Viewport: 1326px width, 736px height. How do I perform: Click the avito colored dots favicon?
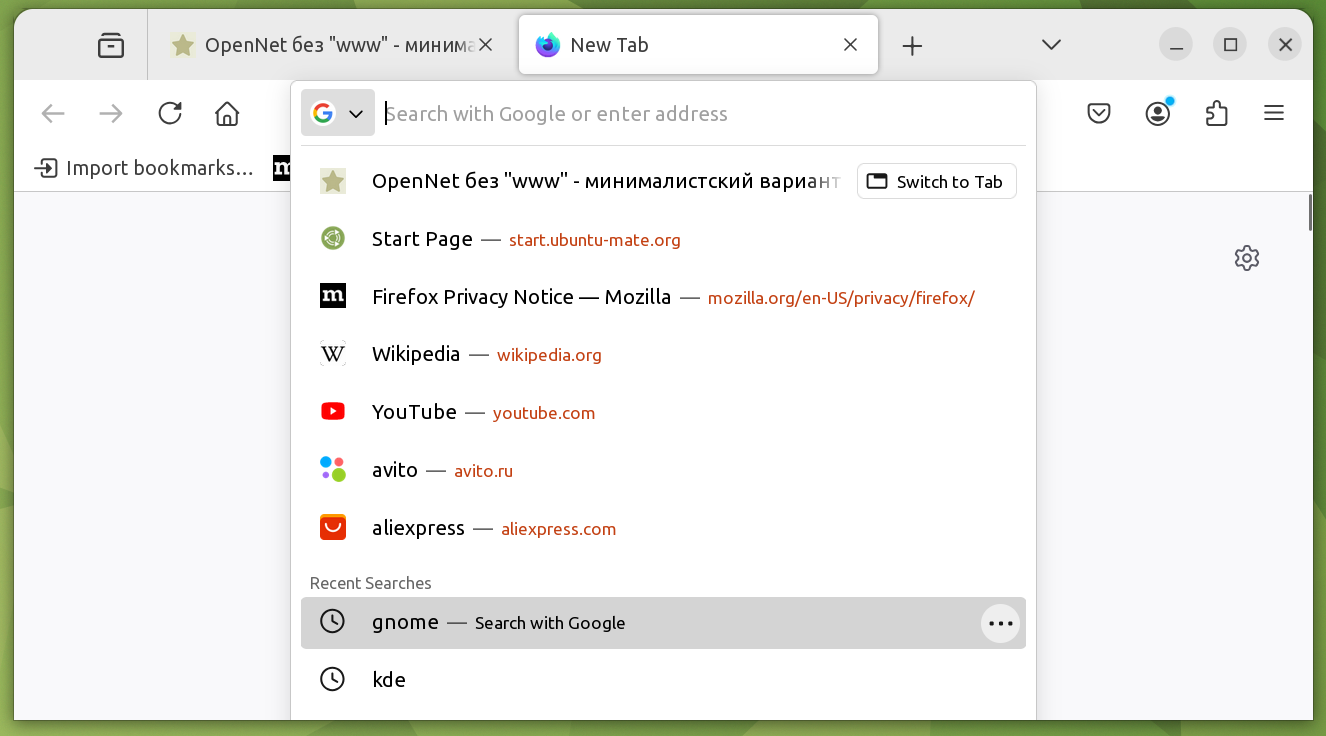(x=333, y=469)
